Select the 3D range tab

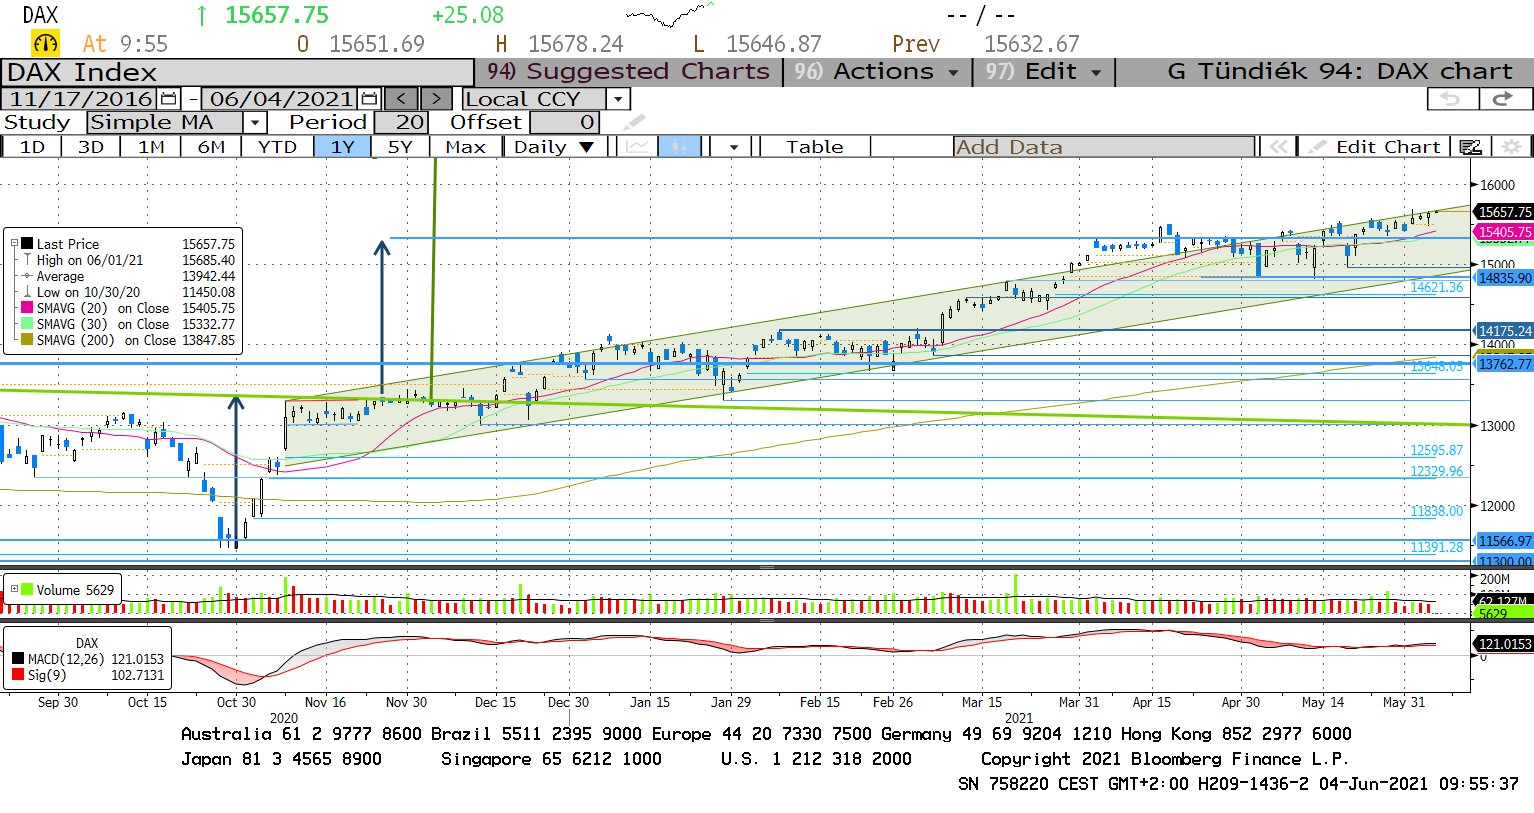(91, 147)
